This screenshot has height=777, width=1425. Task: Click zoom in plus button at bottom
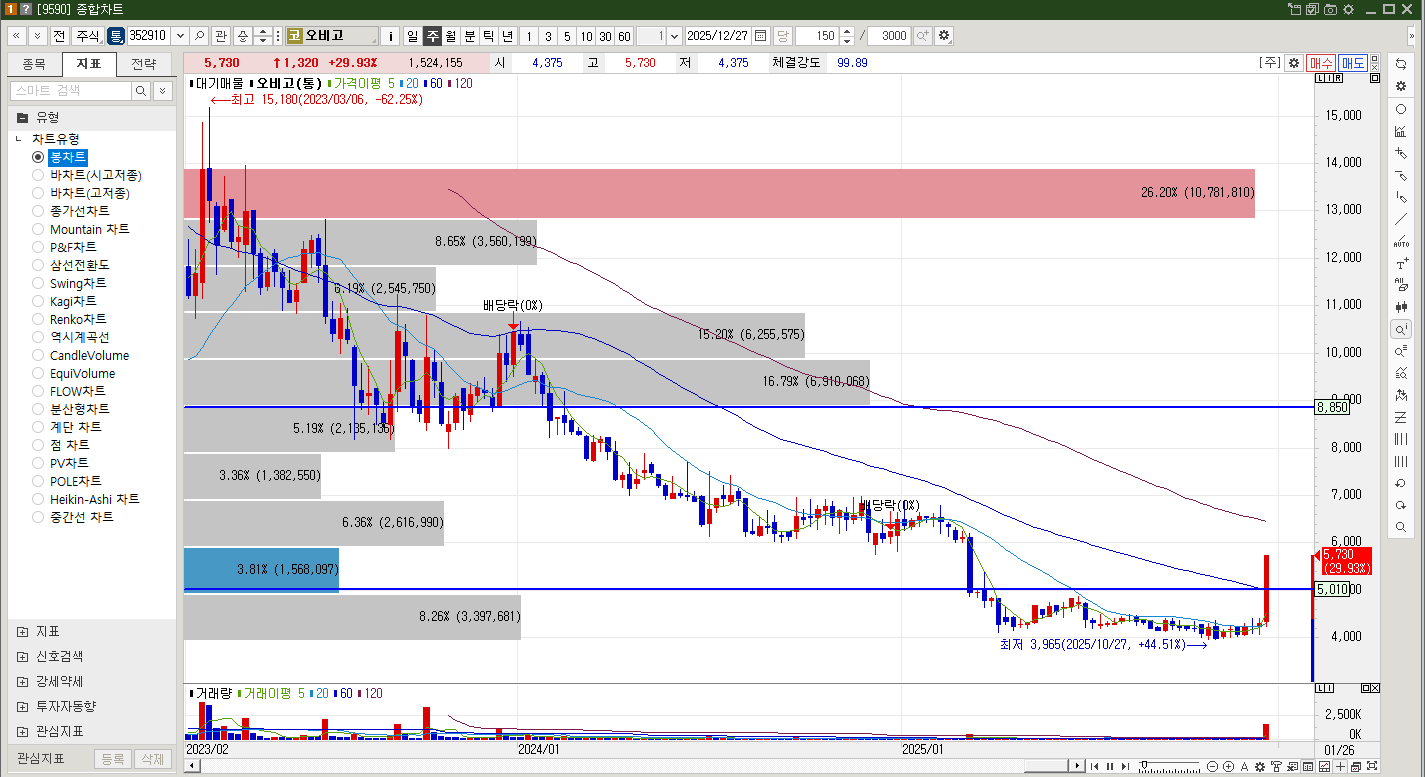pyautogui.click(x=1228, y=767)
